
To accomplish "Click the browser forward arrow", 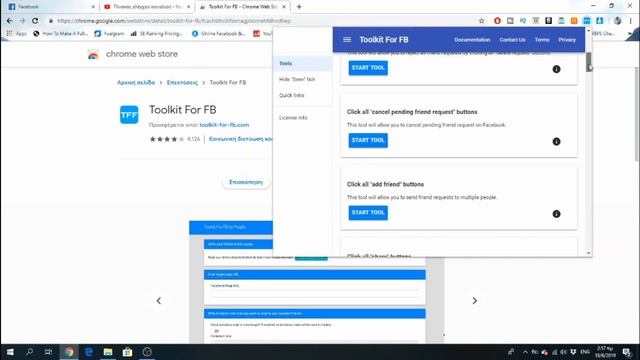I will click(22, 21).
